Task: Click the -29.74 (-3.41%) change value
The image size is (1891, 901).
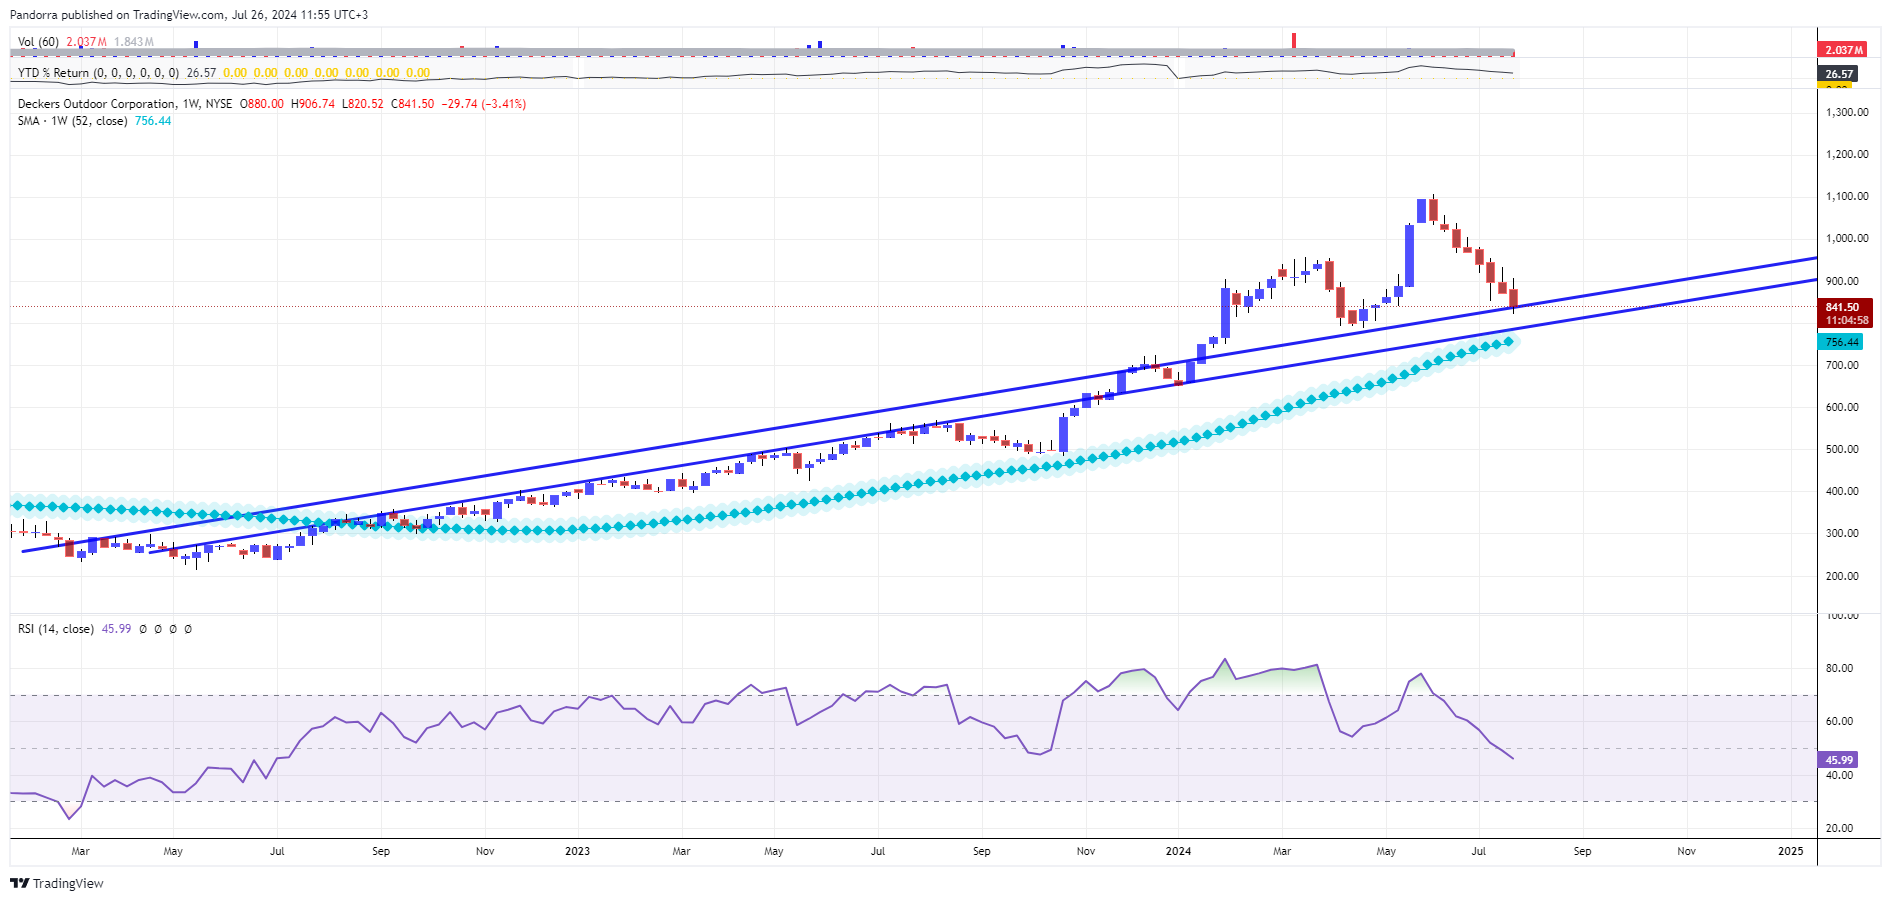Action: [484, 104]
